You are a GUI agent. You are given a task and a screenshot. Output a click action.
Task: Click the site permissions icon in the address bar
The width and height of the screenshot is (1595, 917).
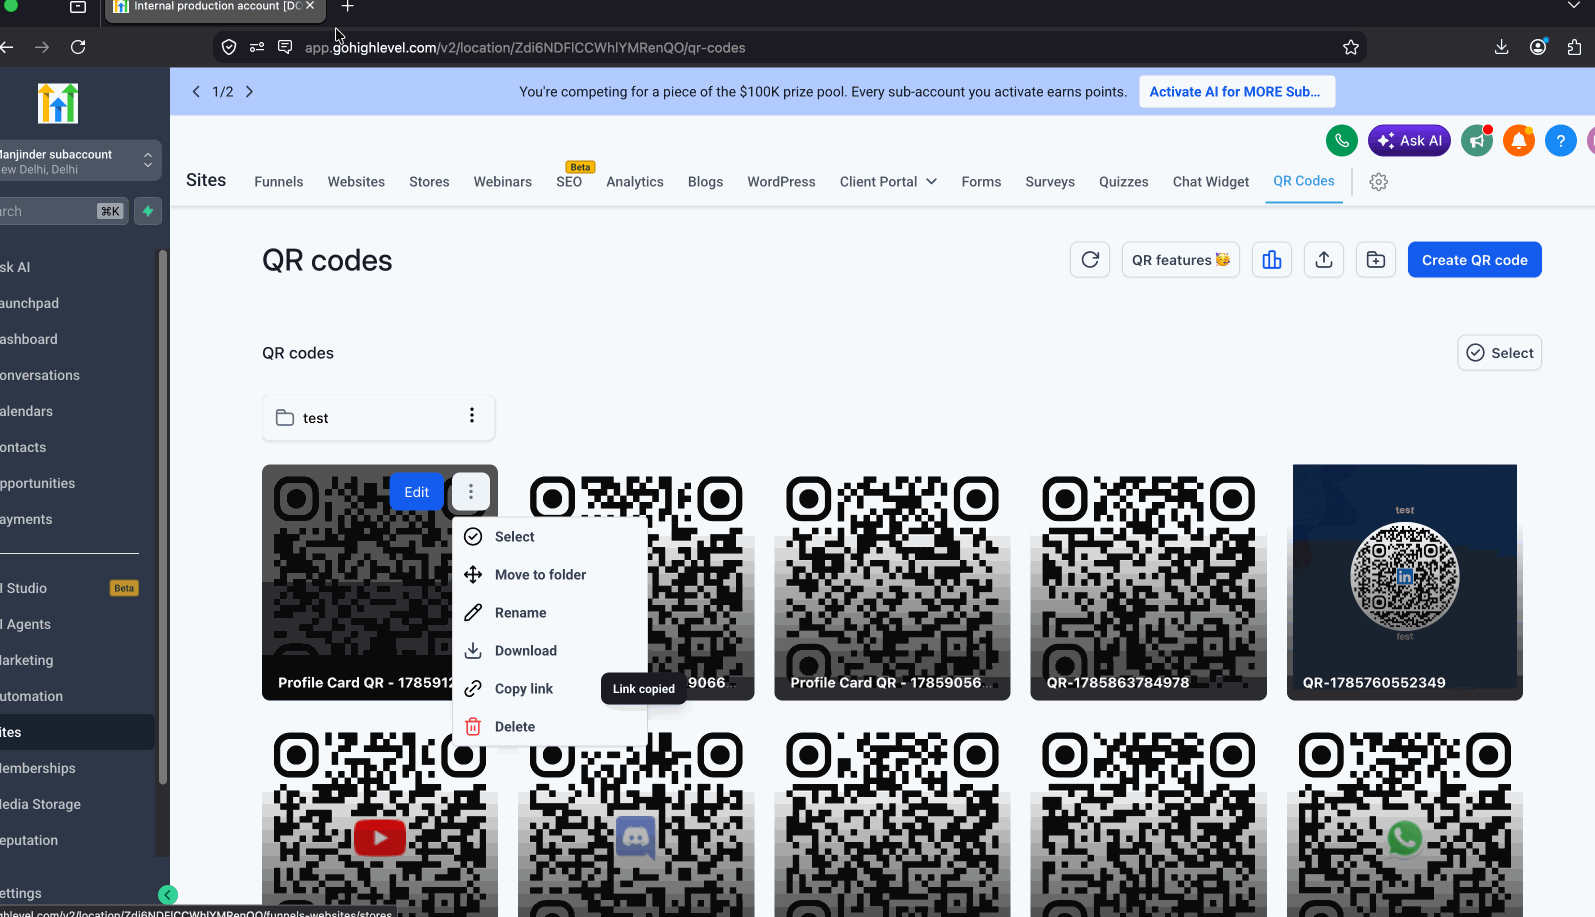coord(257,47)
